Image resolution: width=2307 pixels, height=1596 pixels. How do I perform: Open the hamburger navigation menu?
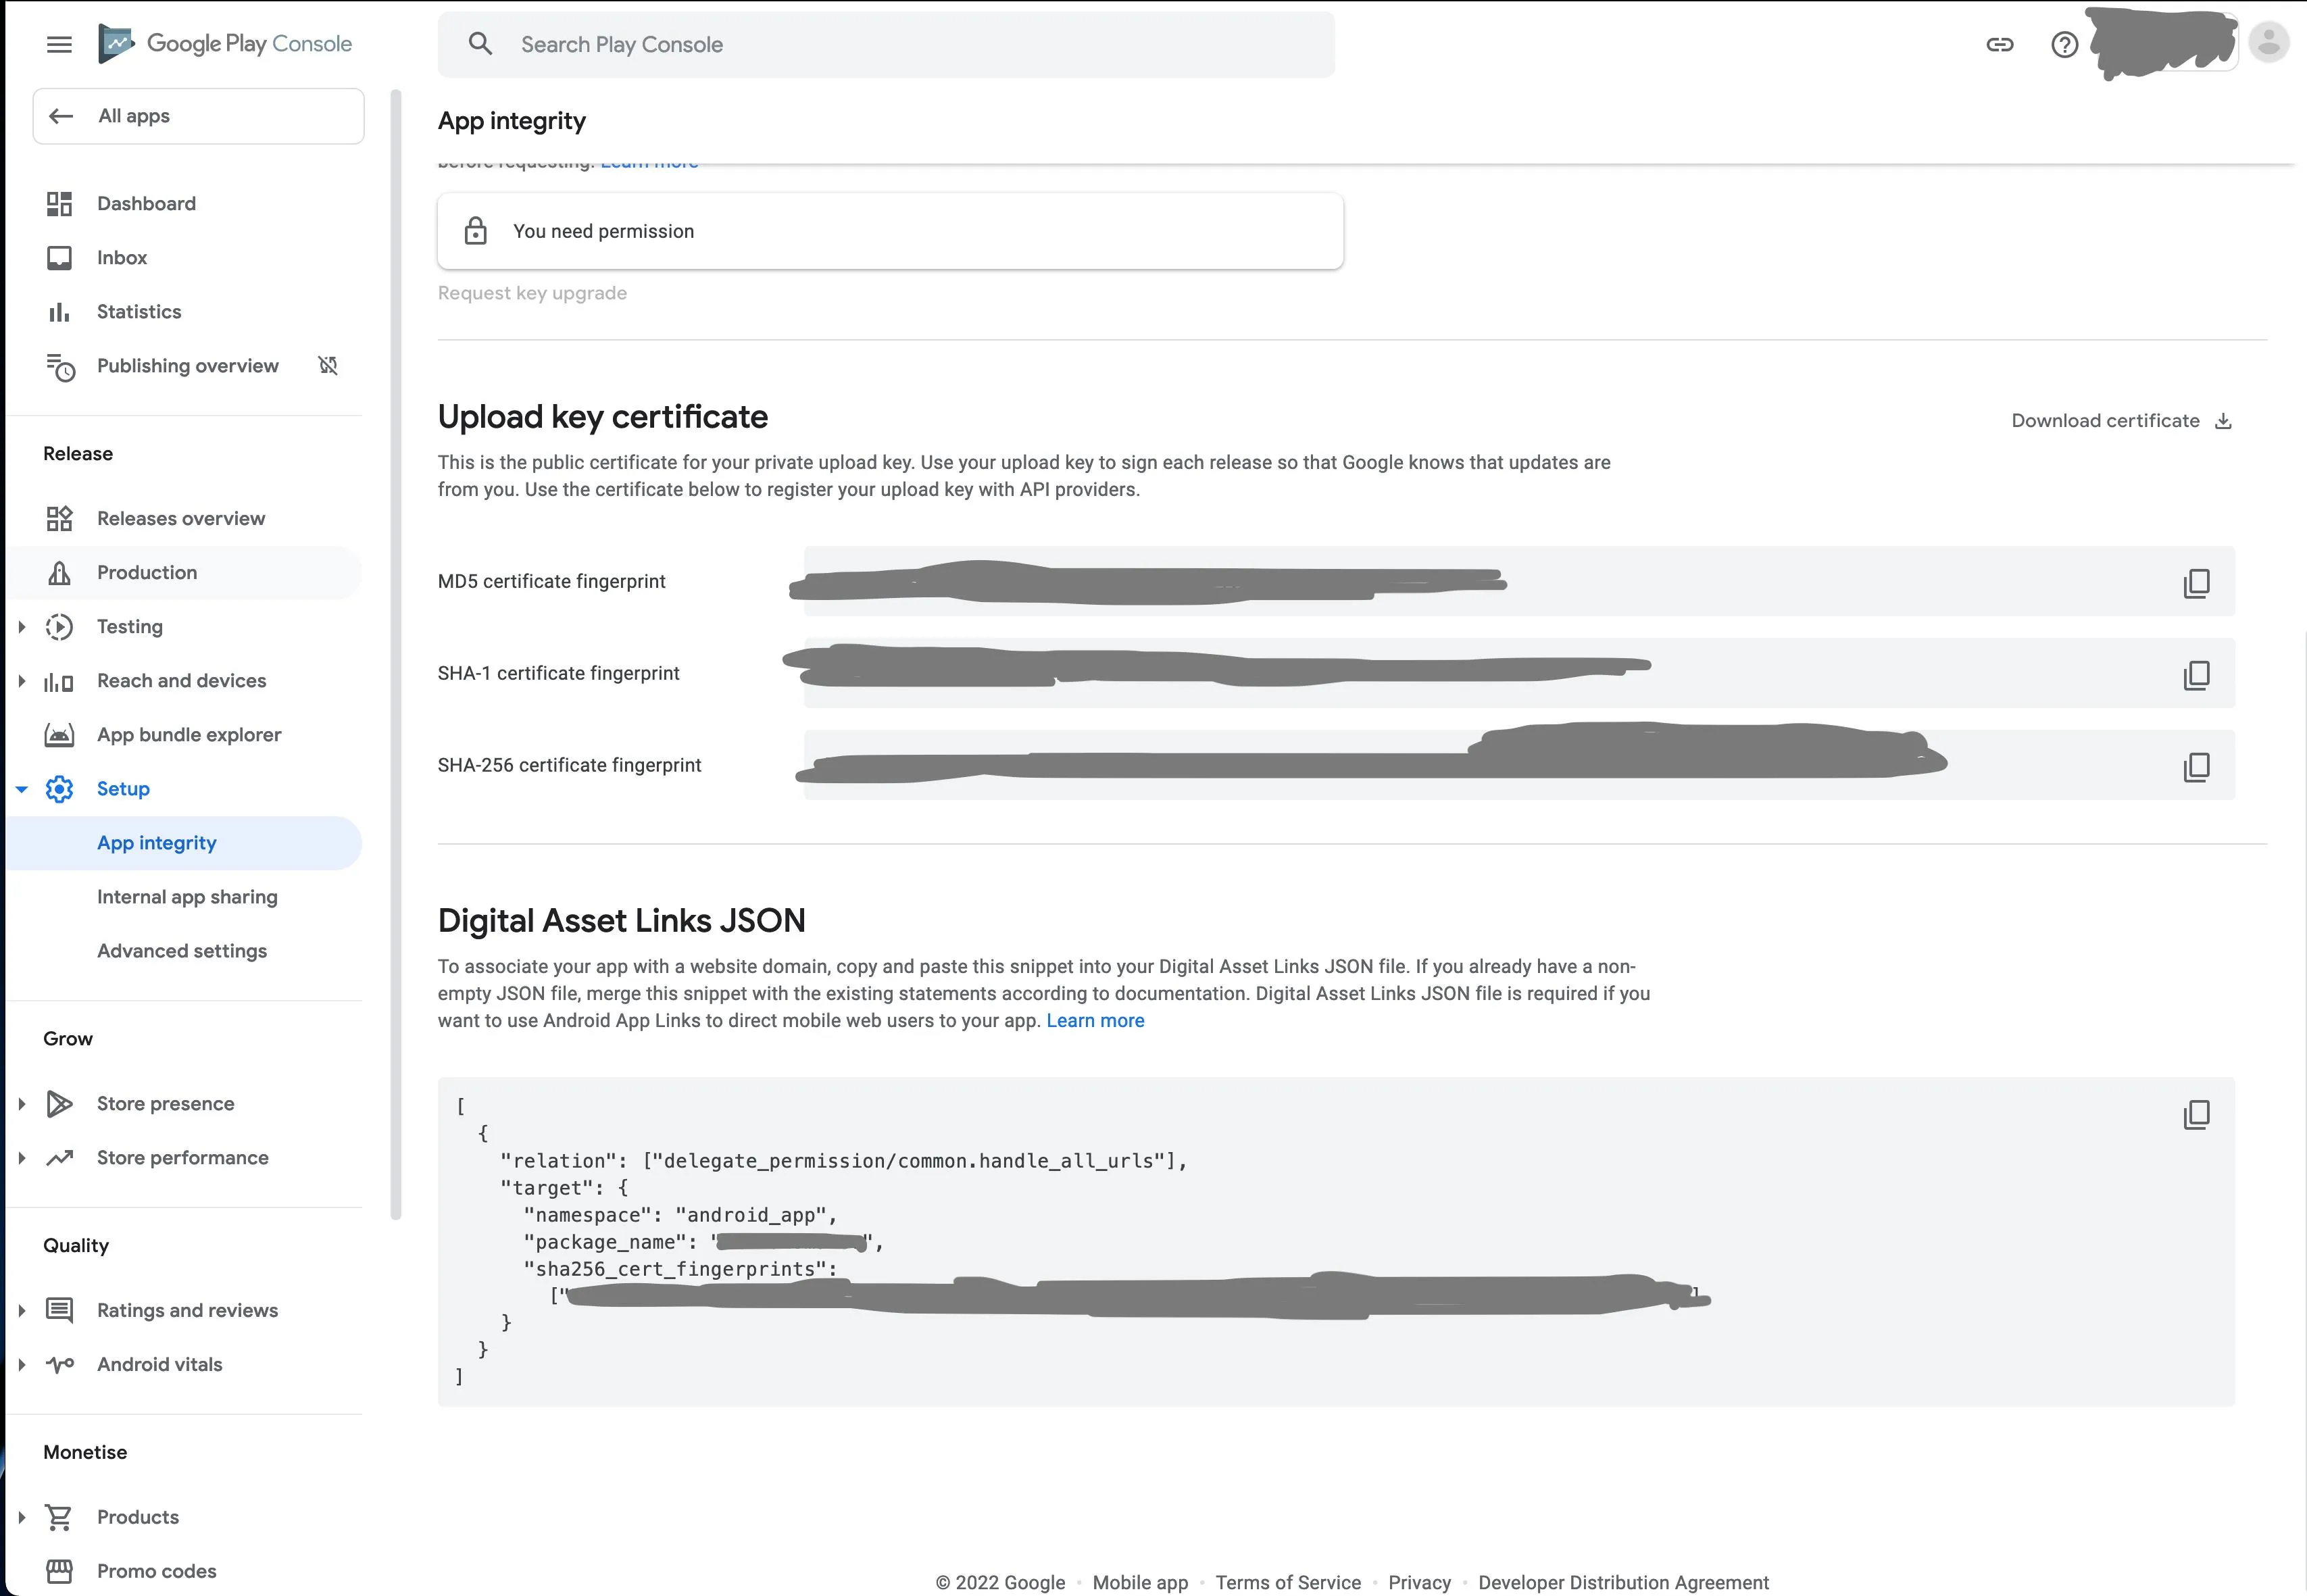59,44
